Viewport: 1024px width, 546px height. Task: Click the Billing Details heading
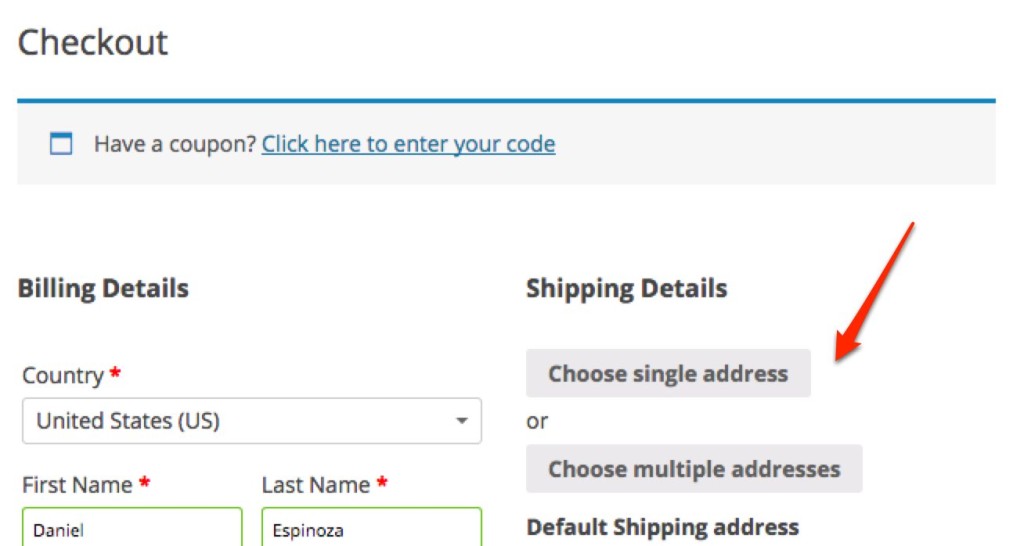103,288
